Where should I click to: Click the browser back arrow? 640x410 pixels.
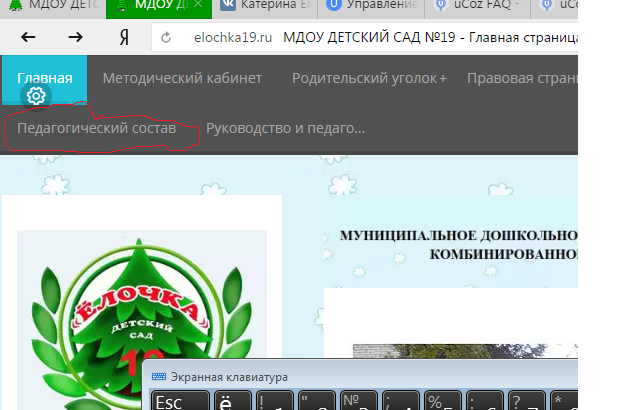[29, 38]
